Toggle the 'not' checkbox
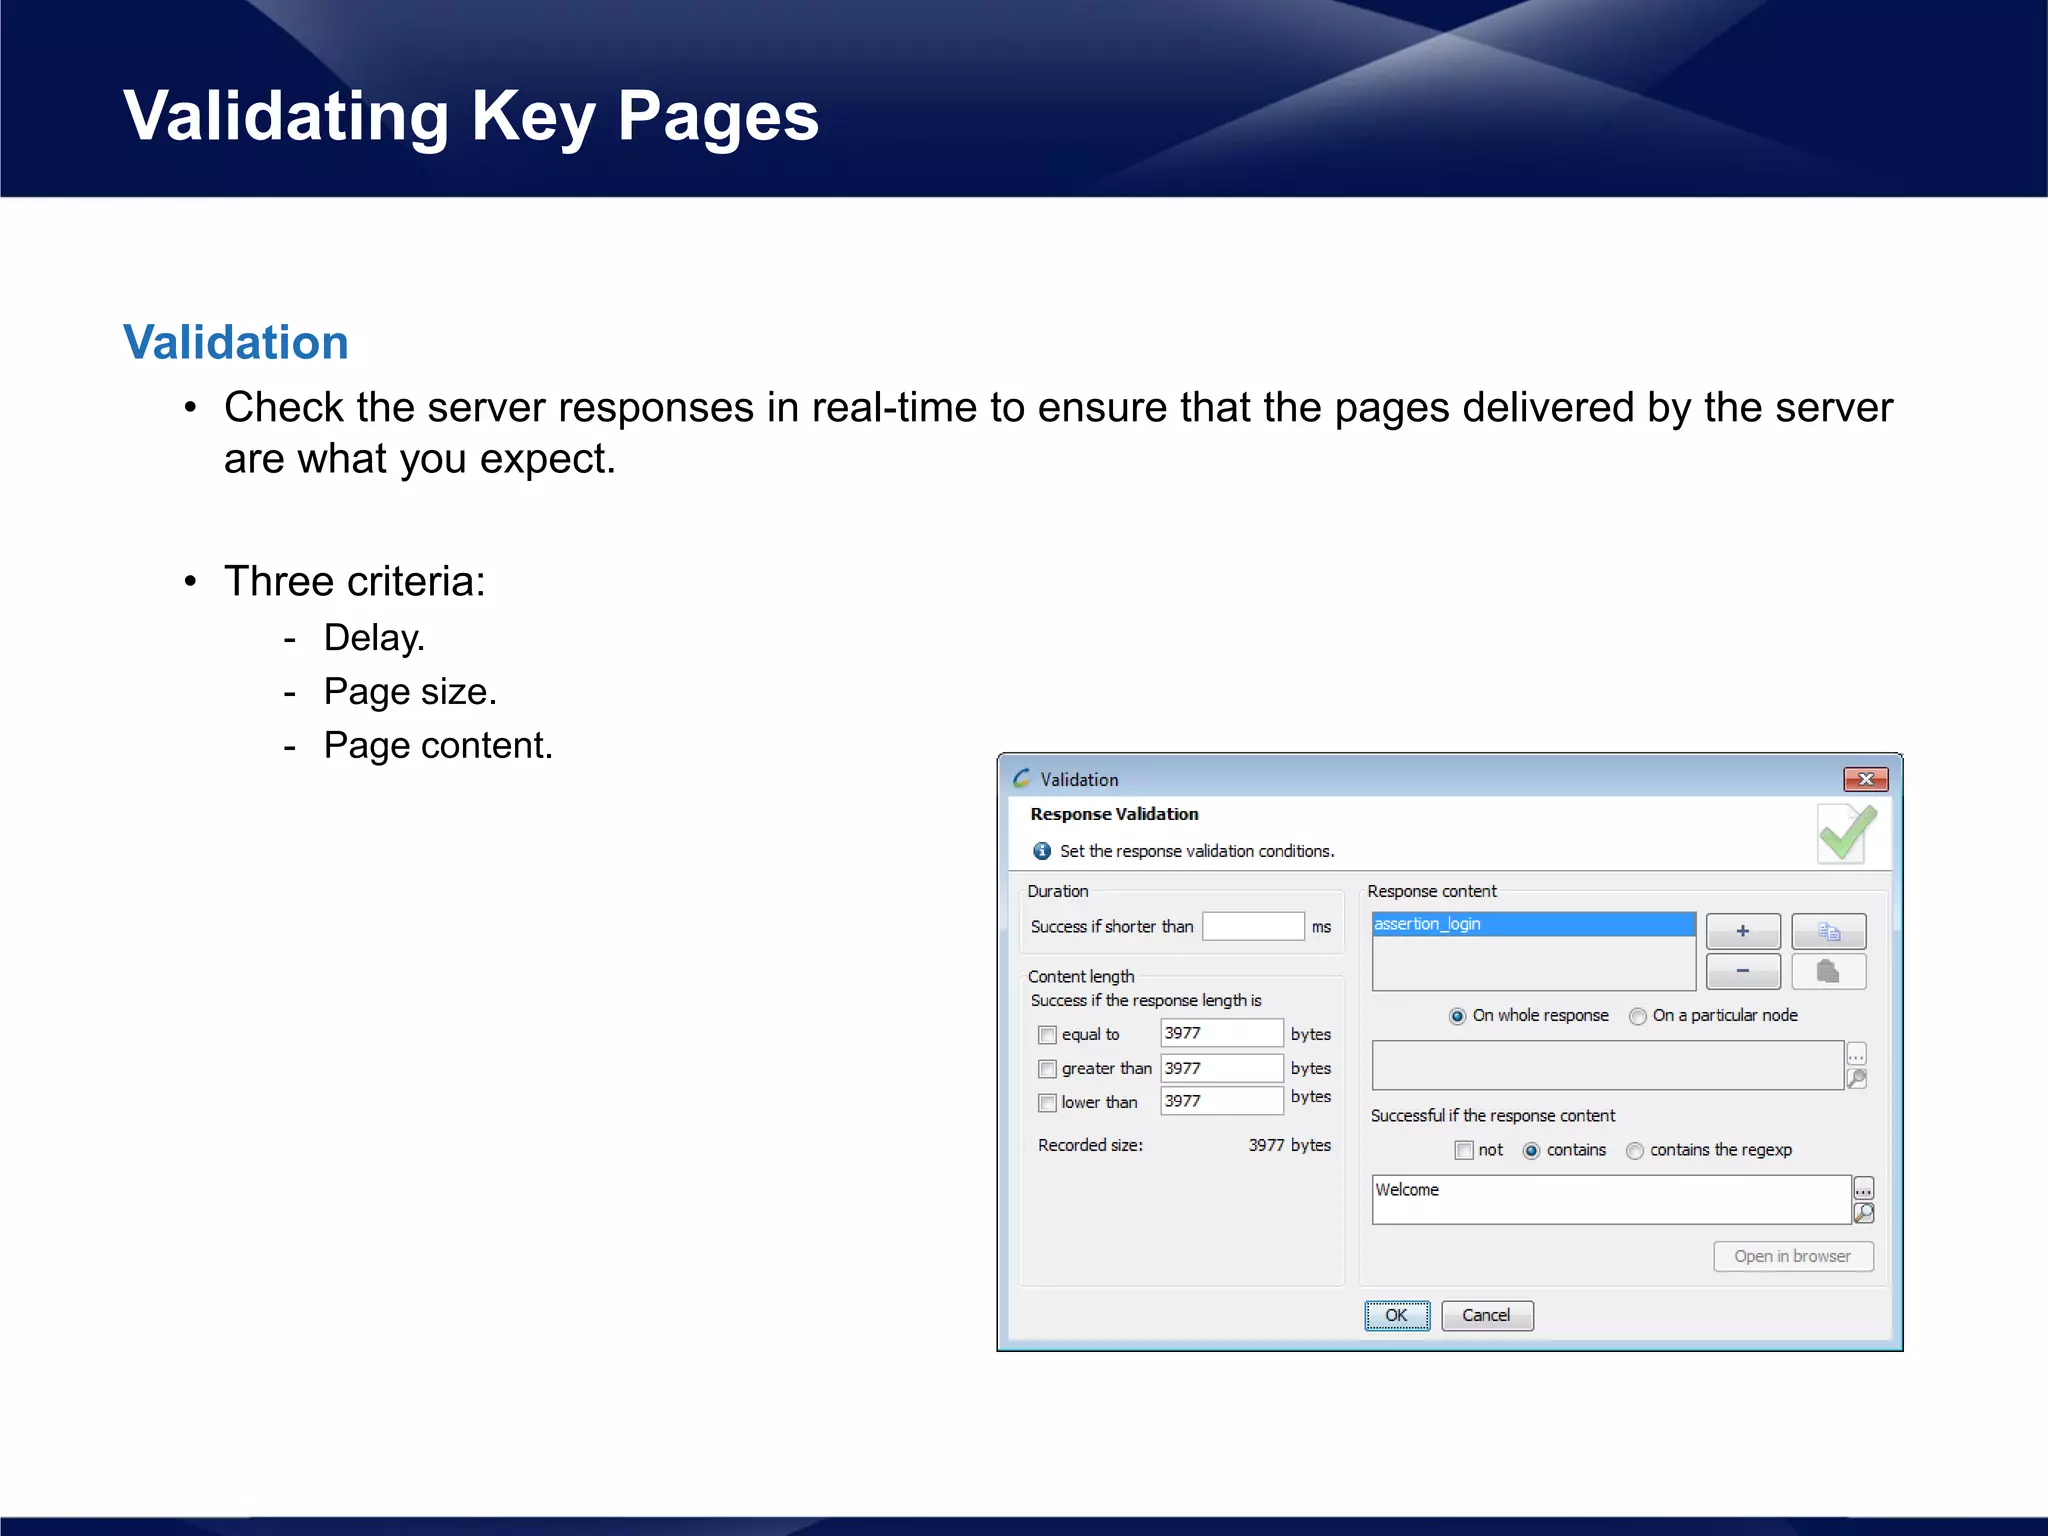The width and height of the screenshot is (2048, 1536). (1464, 1150)
